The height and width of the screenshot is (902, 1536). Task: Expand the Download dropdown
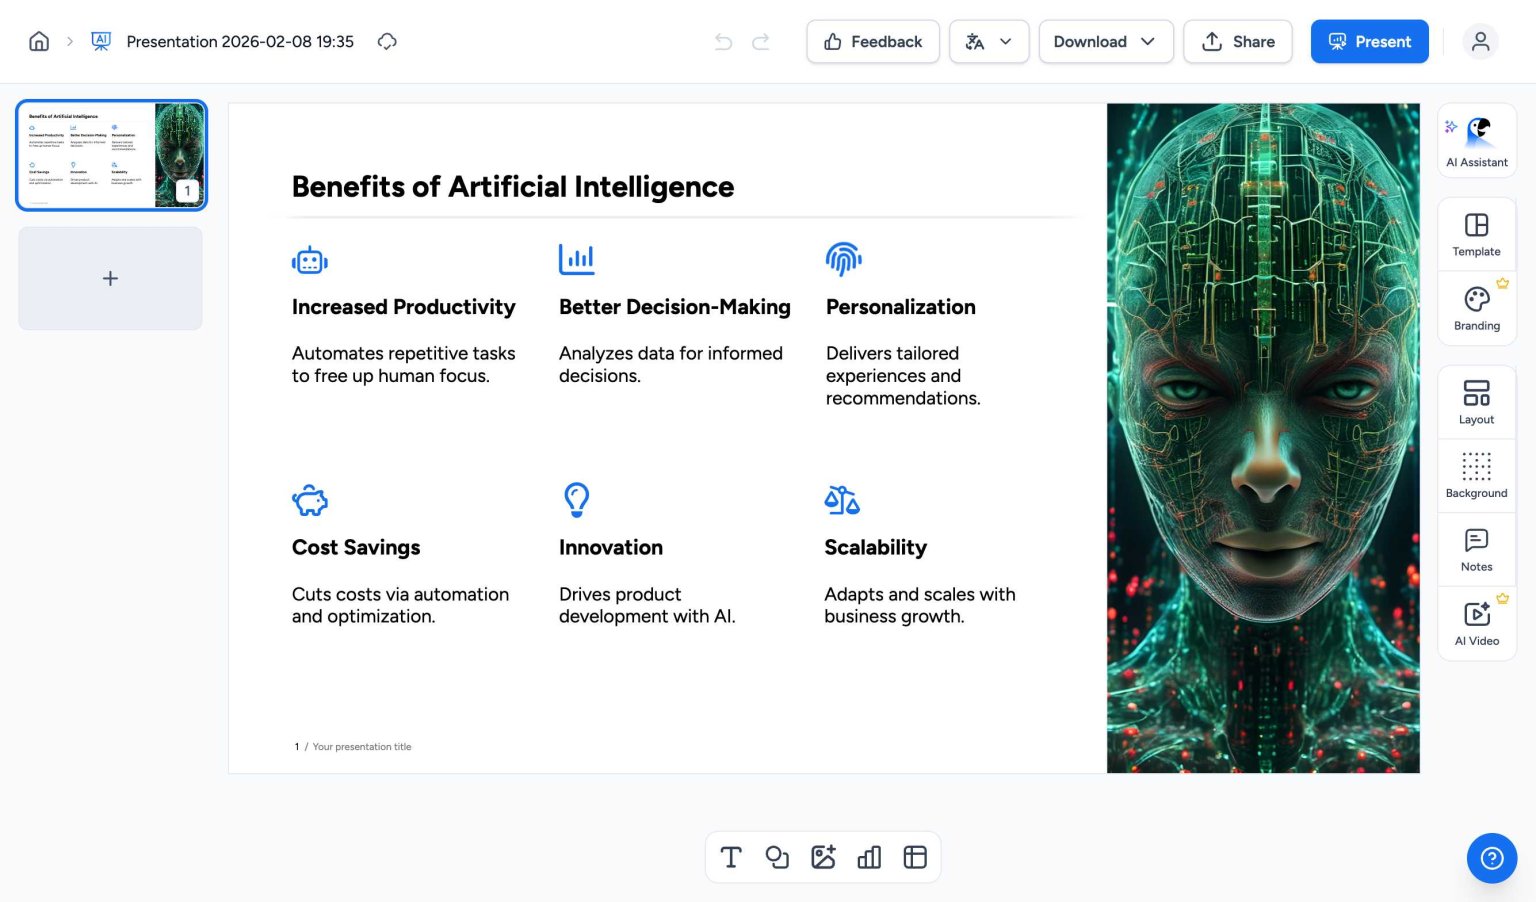tap(1106, 42)
